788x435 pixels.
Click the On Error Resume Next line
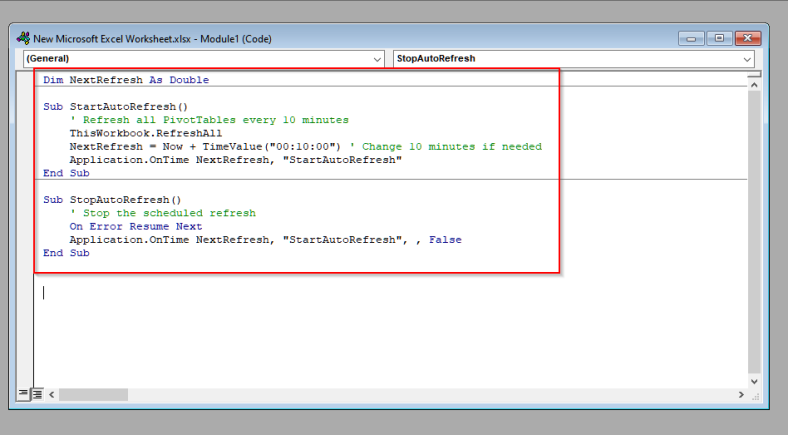135,226
